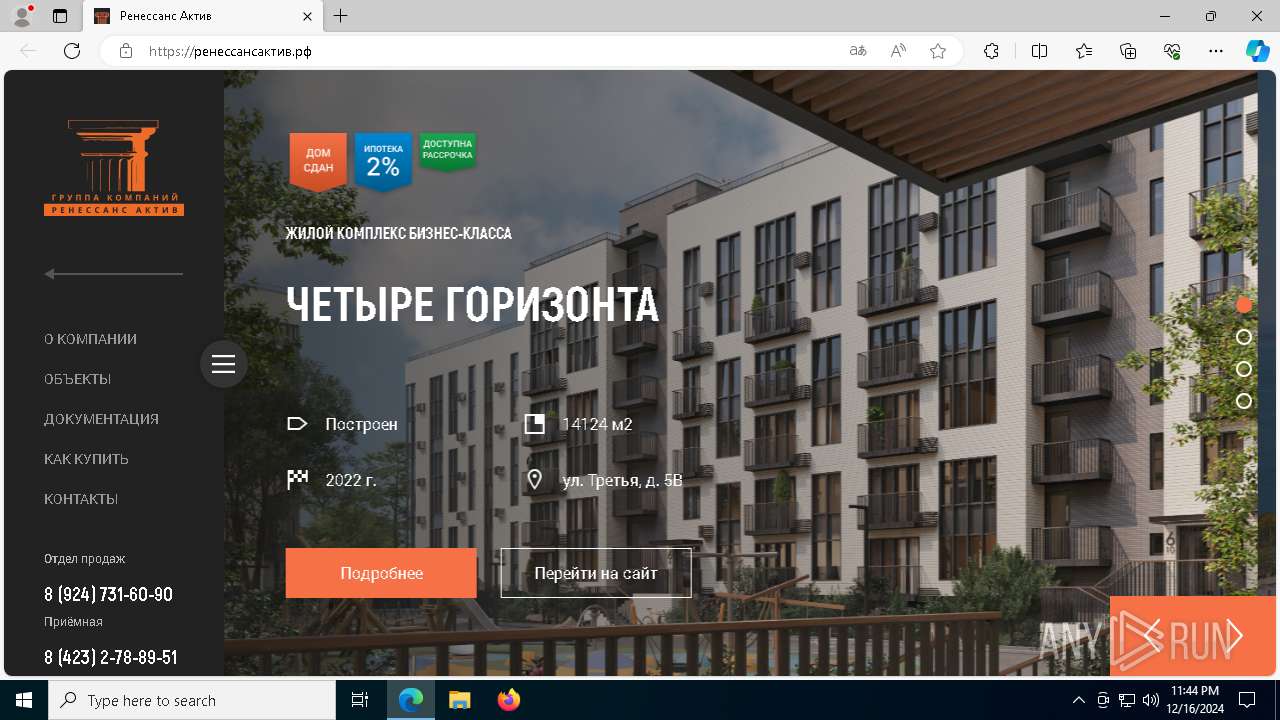Open Copilot sidebar icon
Viewport: 1280px width, 720px height.
pyautogui.click(x=1257, y=51)
